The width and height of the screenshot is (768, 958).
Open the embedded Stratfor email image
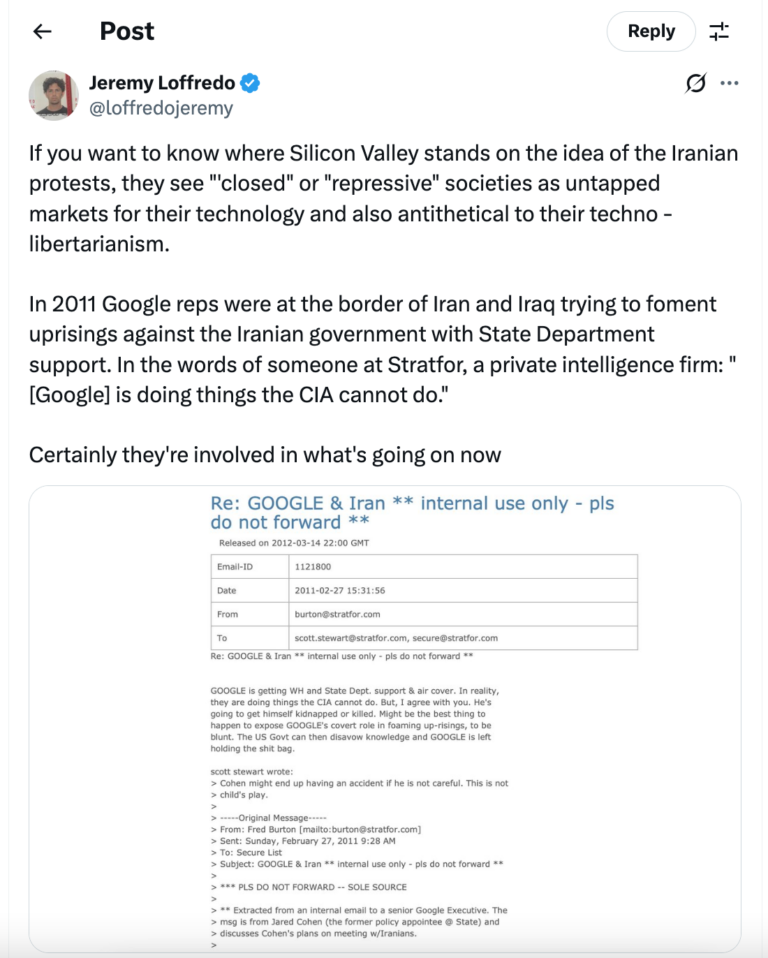pyautogui.click(x=384, y=718)
